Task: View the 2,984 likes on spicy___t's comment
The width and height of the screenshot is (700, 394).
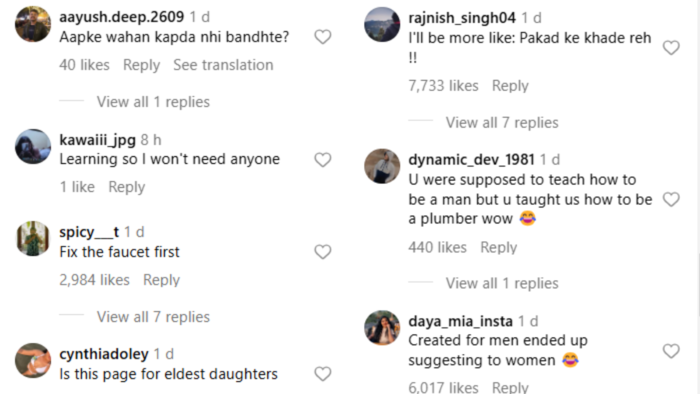Action: click(x=94, y=280)
